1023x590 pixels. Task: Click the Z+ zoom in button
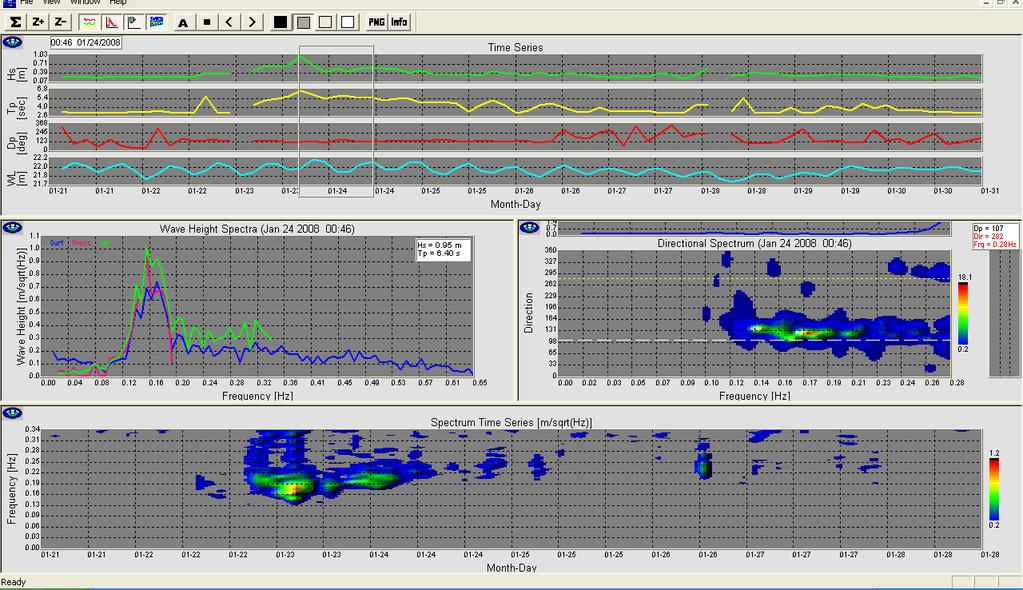pyautogui.click(x=38, y=22)
